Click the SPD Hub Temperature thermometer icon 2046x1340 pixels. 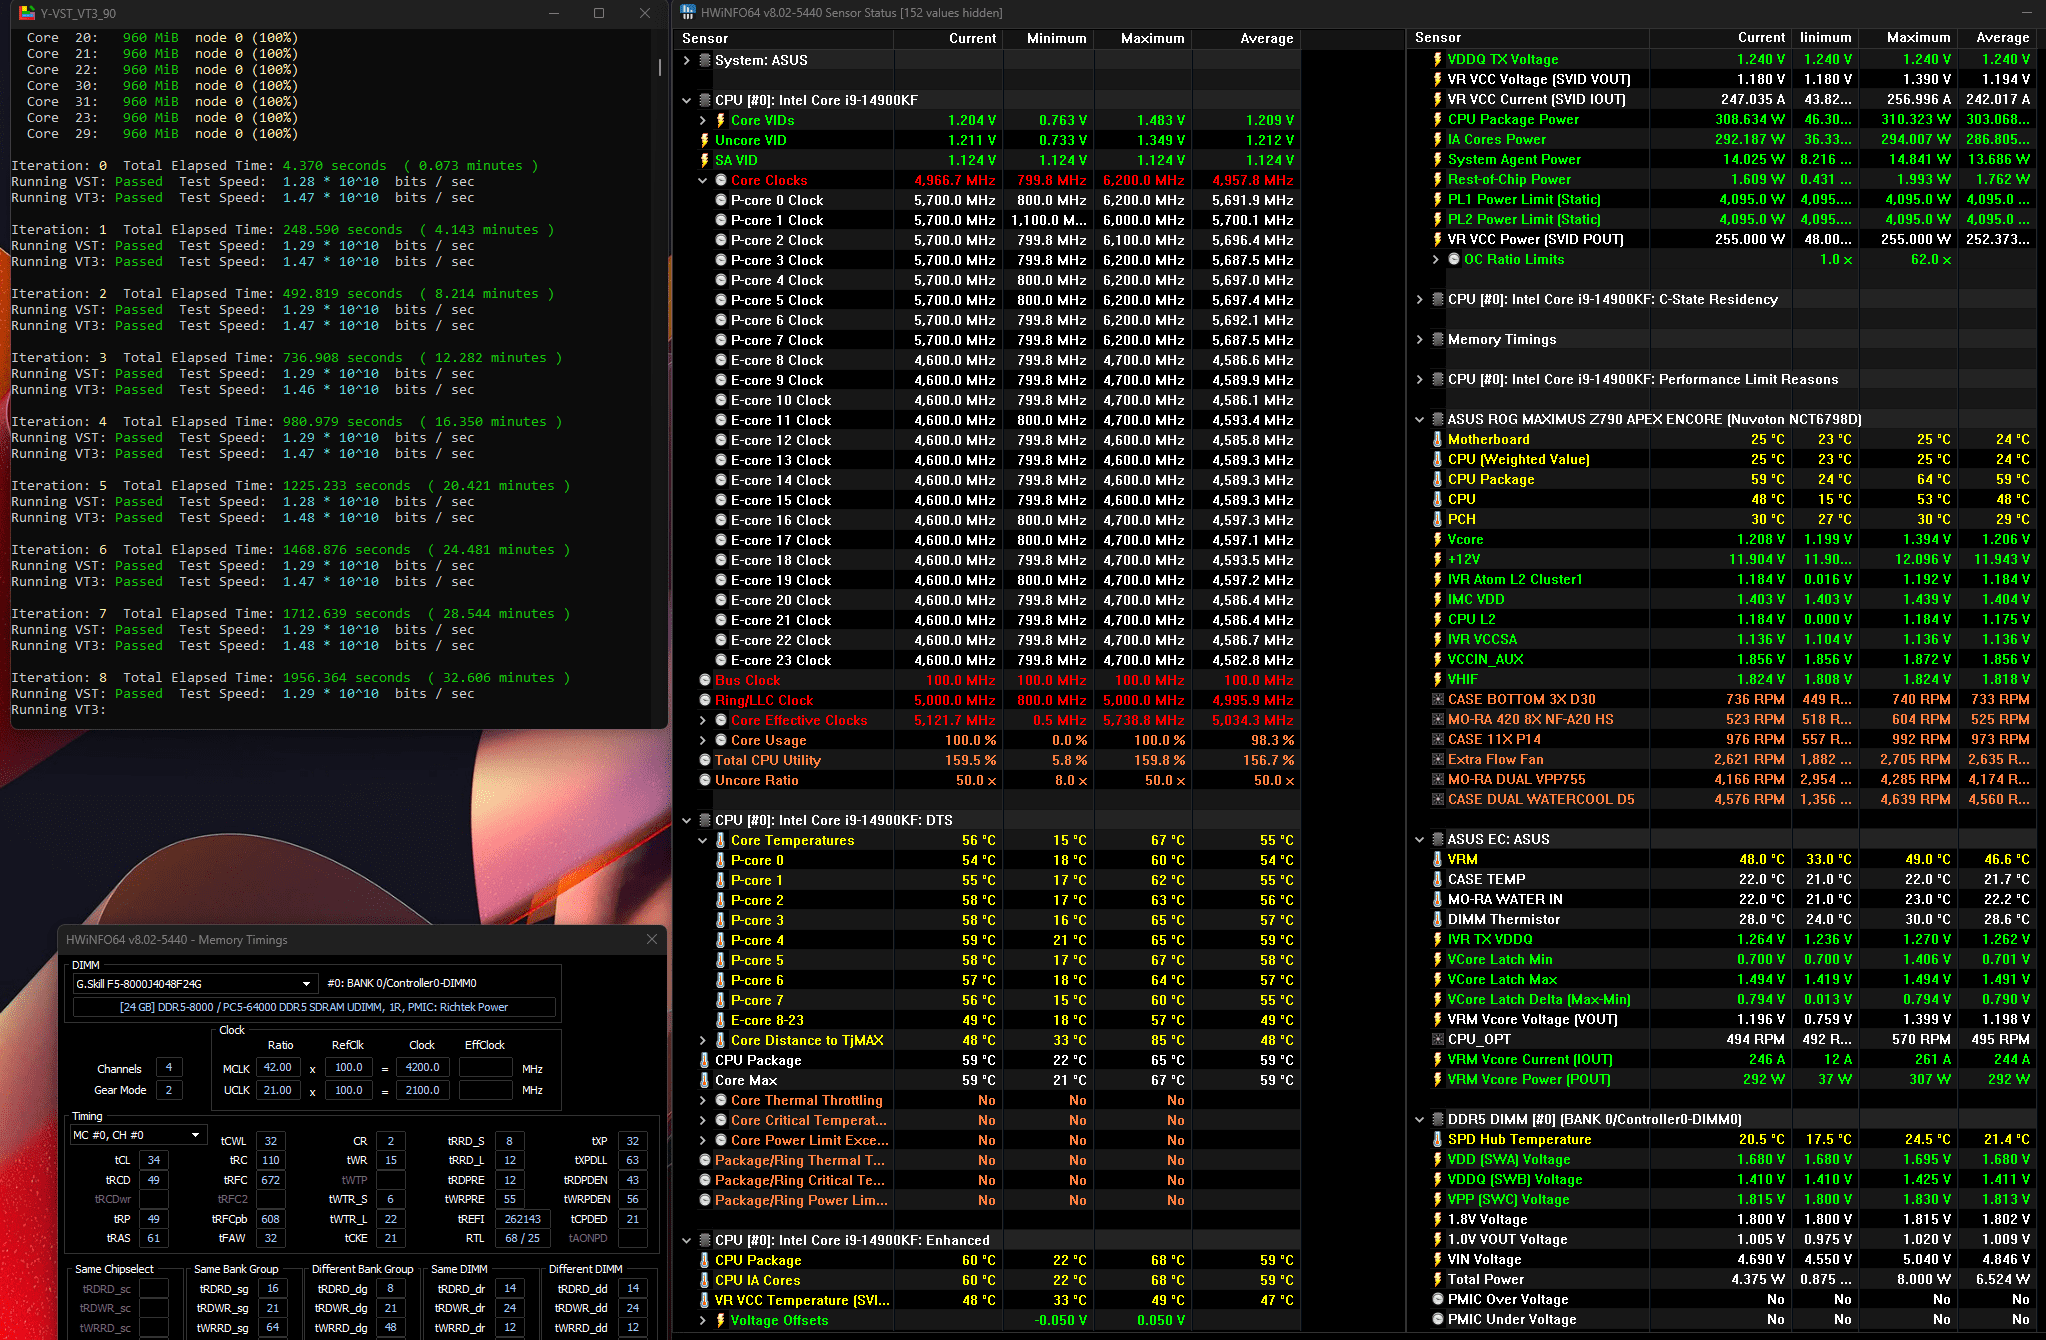[1438, 1139]
